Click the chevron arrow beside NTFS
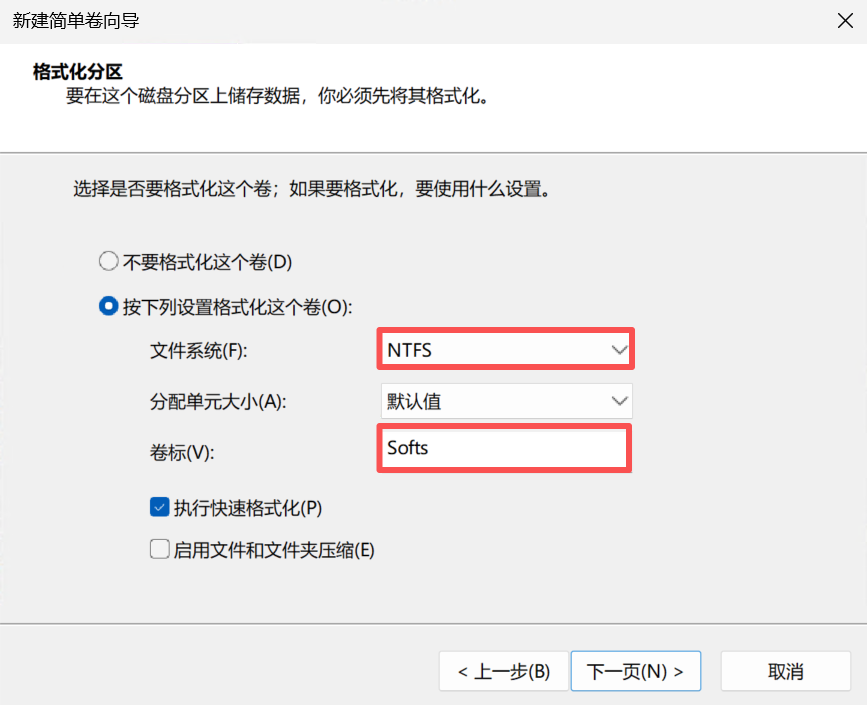This screenshot has width=867, height=705. pyautogui.click(x=619, y=350)
